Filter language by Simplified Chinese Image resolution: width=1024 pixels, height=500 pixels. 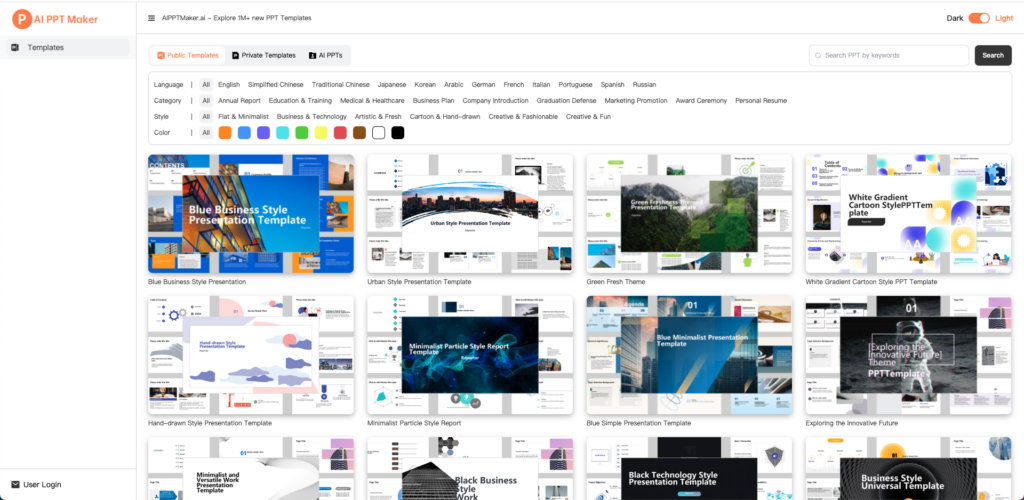coord(275,84)
